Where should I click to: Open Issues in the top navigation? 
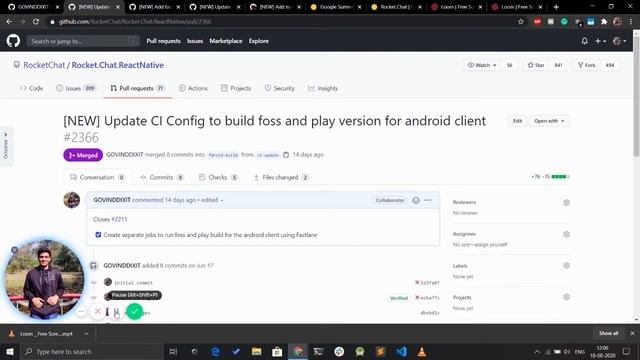[195, 41]
